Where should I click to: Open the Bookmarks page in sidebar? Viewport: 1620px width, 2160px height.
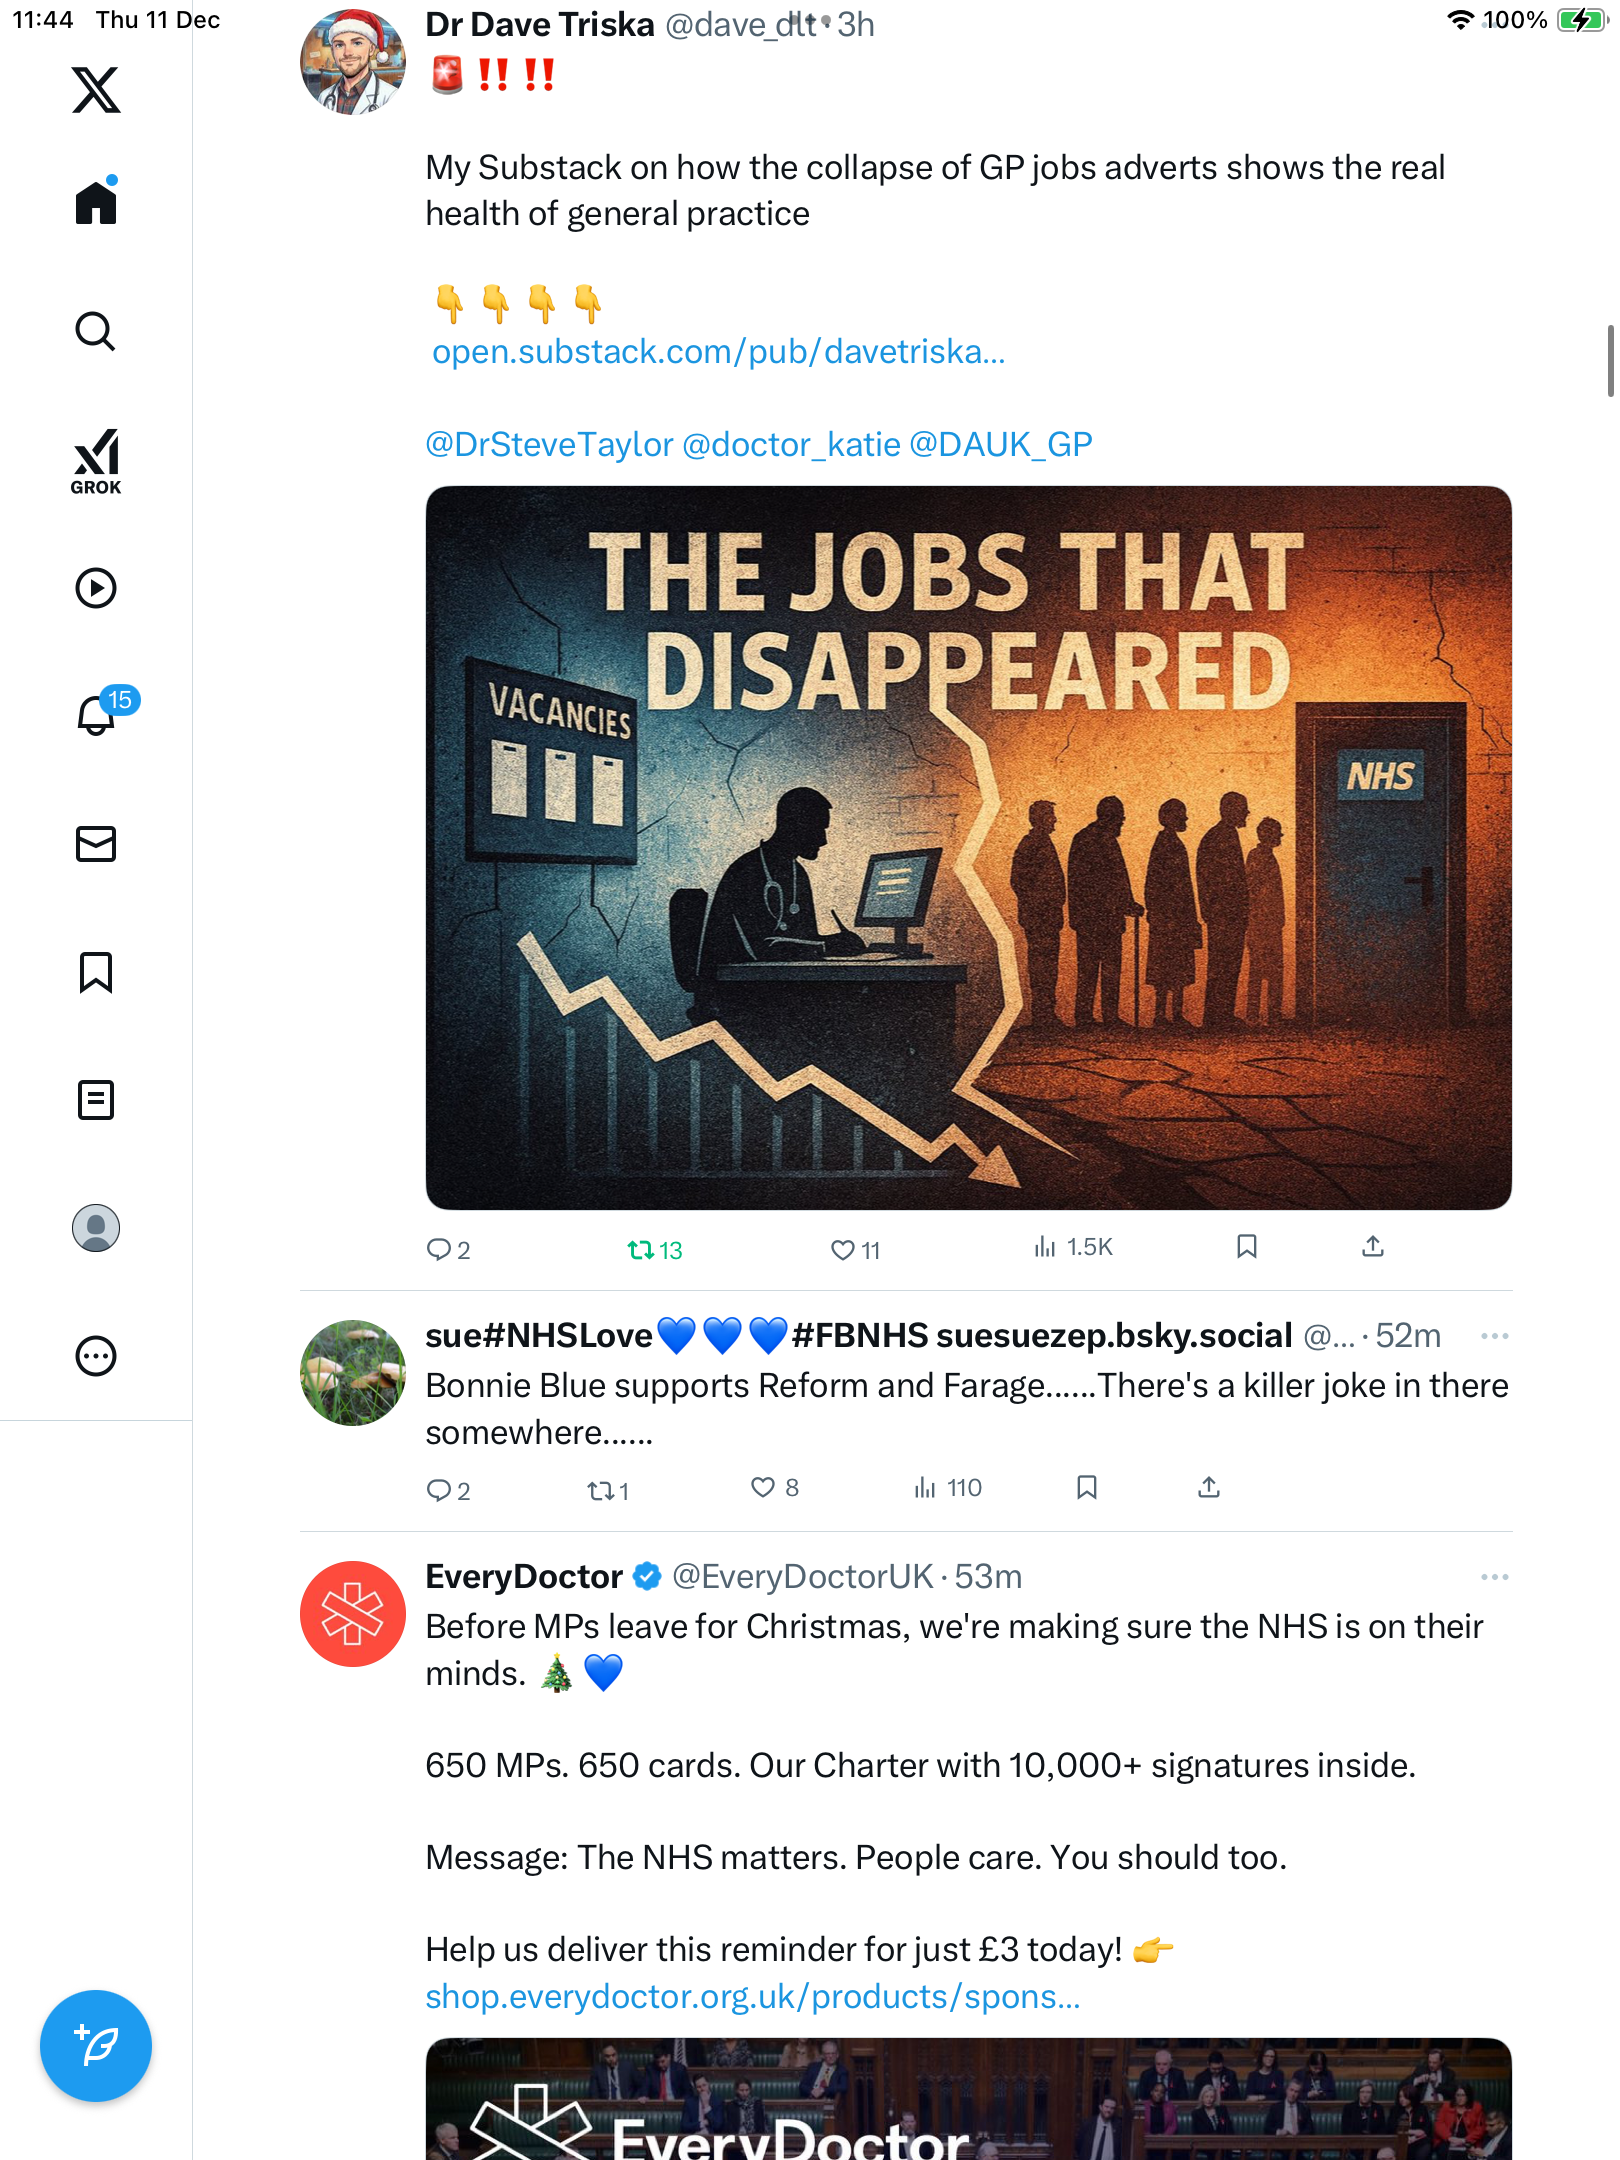click(x=96, y=972)
